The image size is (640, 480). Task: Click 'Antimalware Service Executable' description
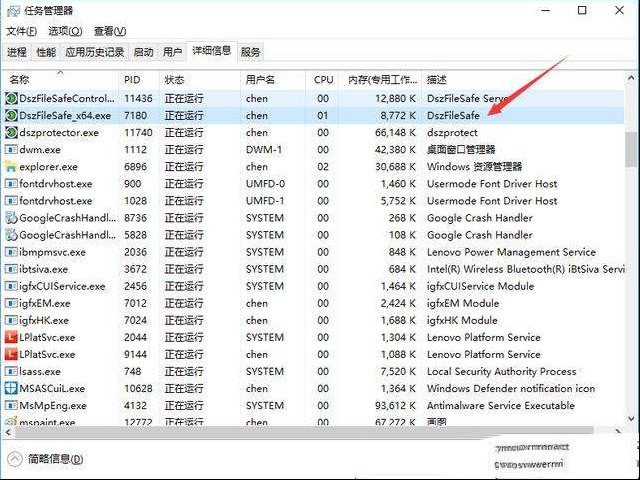[x=500, y=406]
